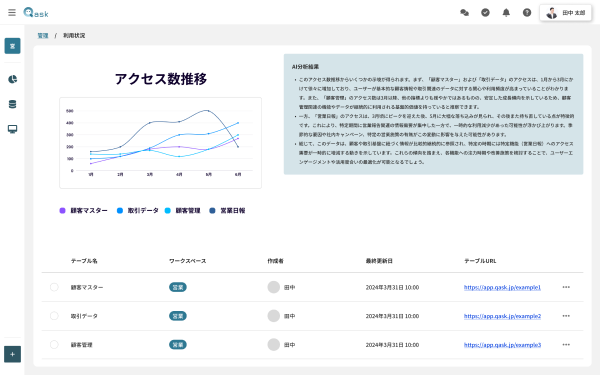The height and width of the screenshot is (375, 600).
Task: Select the 顧客マスター row radio button
Action: click(54, 287)
